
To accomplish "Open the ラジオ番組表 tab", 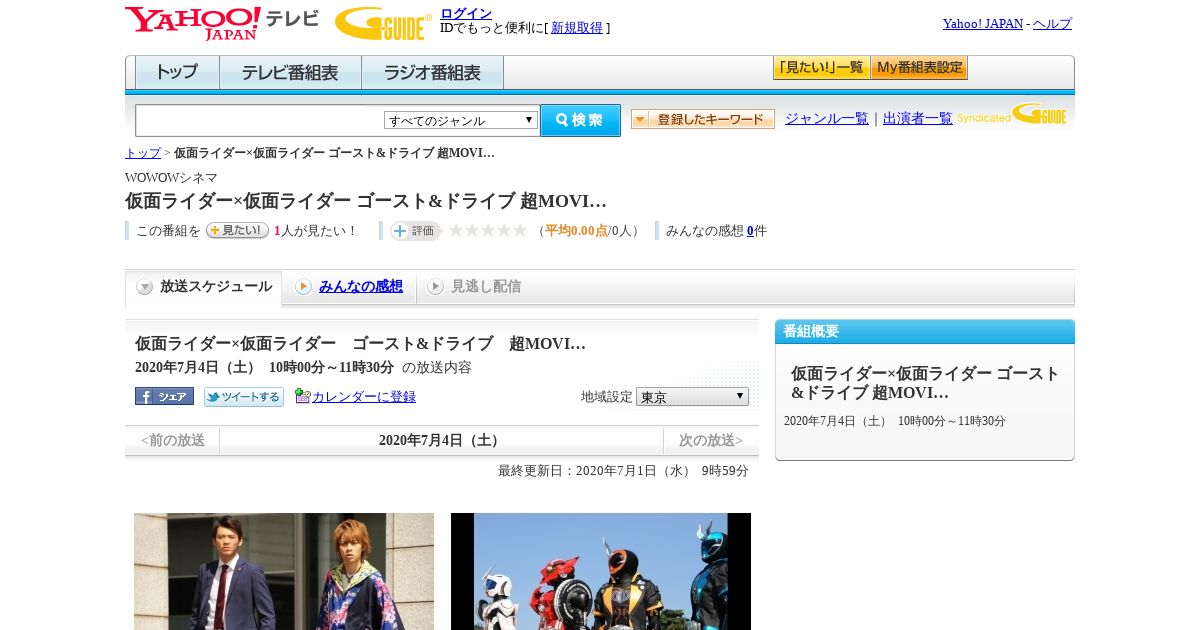I will click(x=432, y=72).
